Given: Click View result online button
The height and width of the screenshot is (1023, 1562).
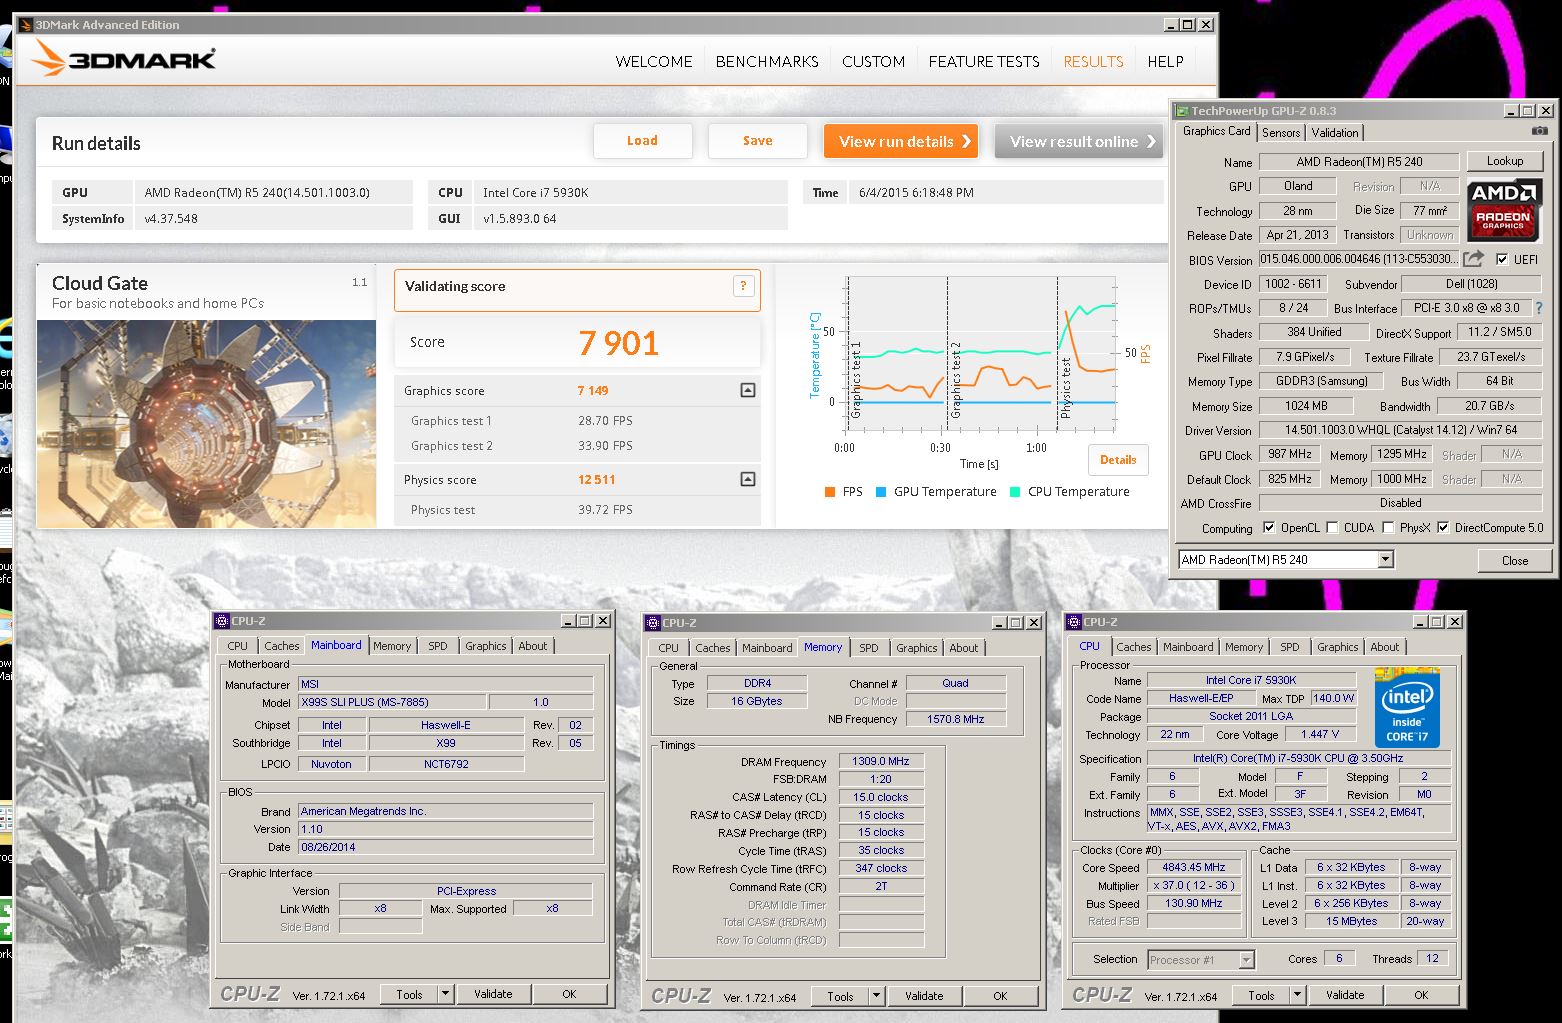Looking at the screenshot, I should pos(1079,141).
